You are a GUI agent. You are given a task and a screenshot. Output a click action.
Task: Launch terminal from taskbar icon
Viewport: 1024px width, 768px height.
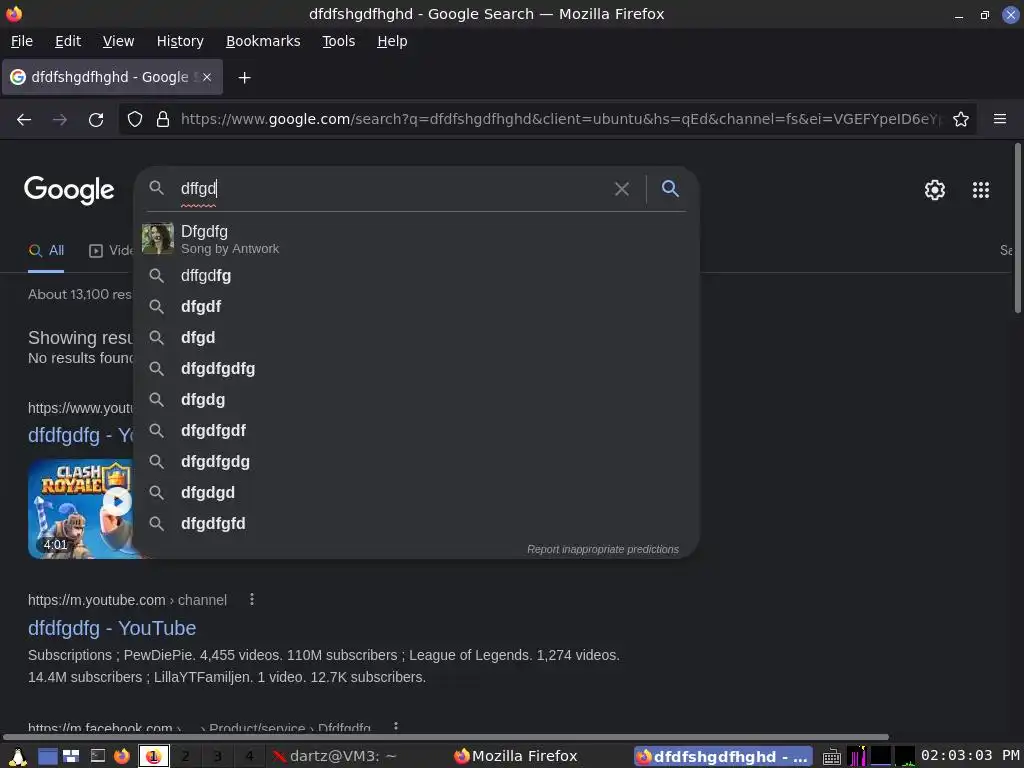(97, 756)
